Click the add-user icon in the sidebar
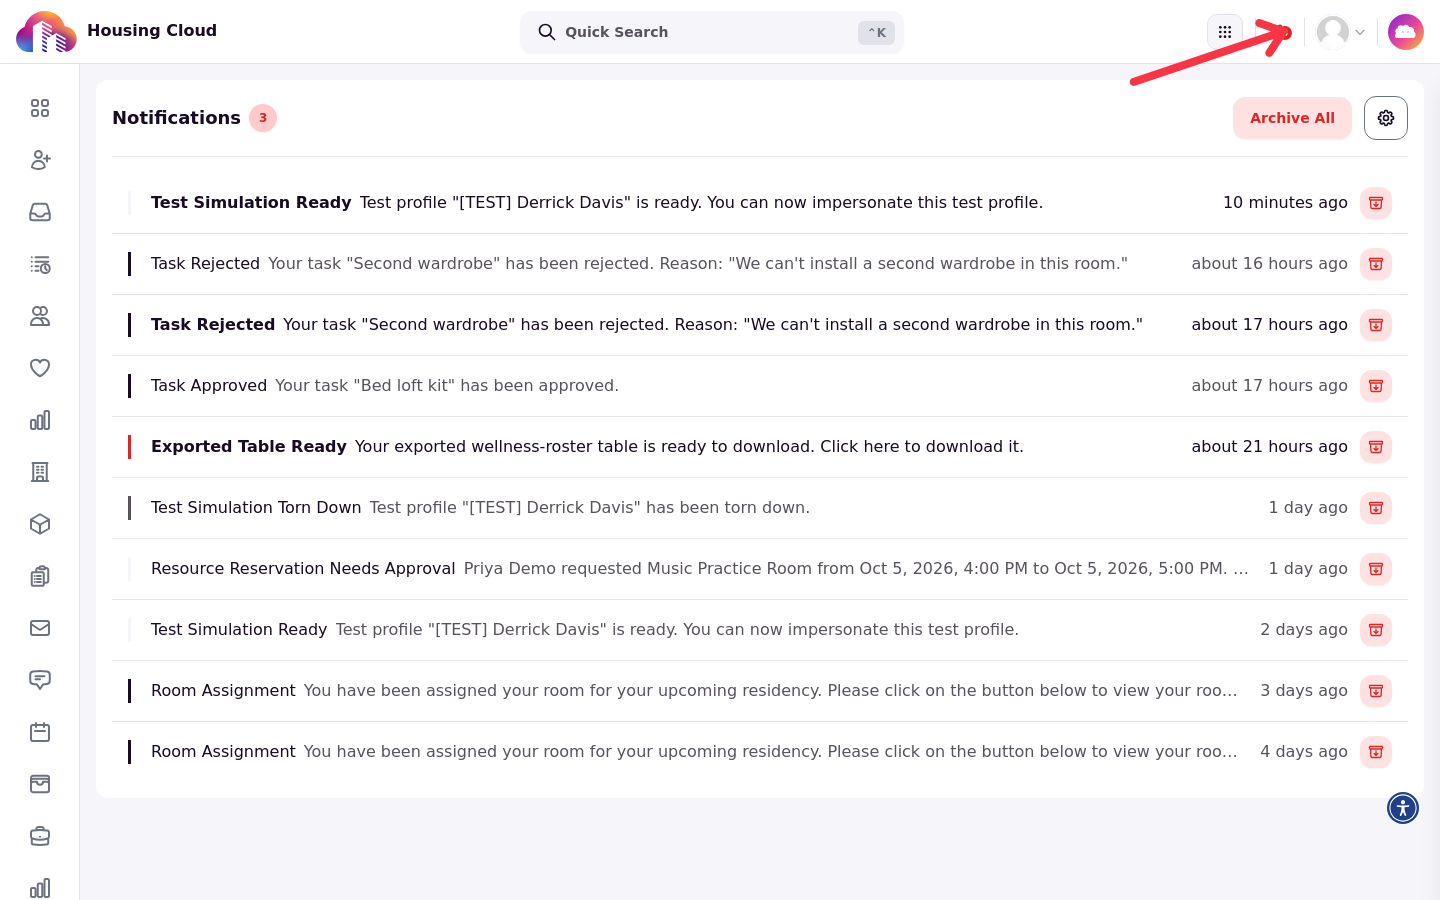Viewport: 1440px width, 900px height. point(40,160)
